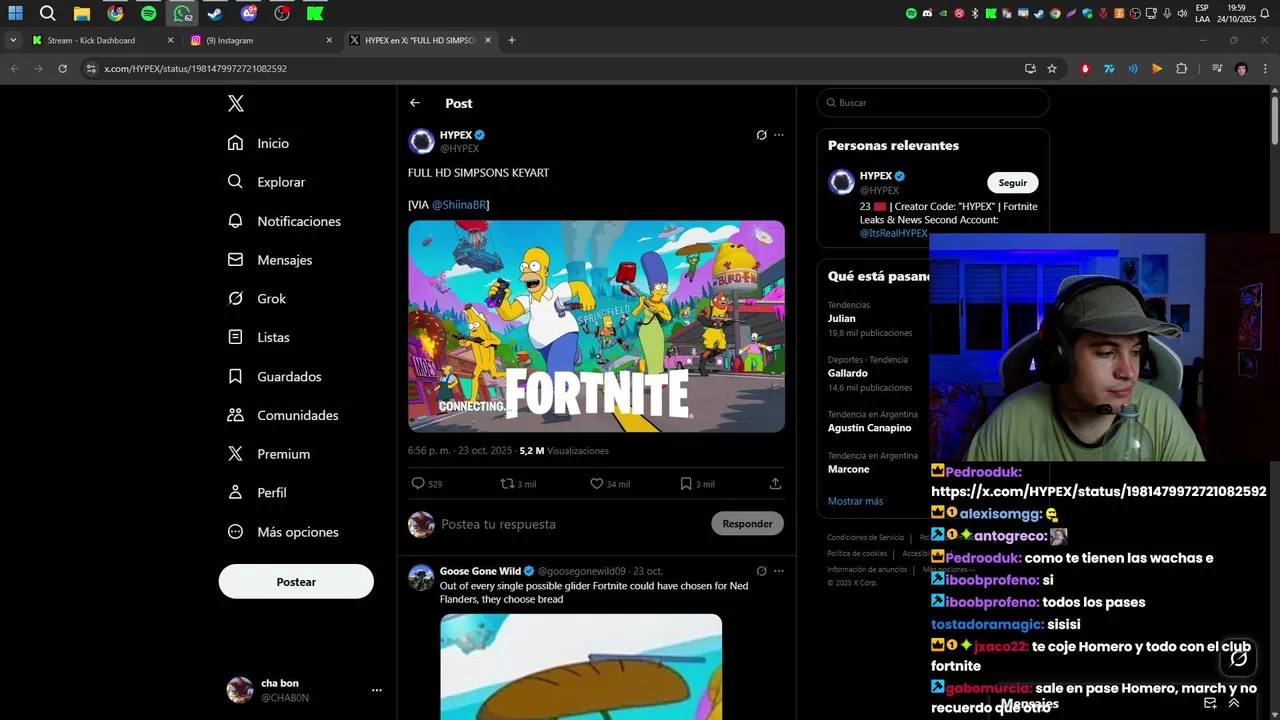Viewport: 1280px width, 720px height.
Task: Like the HYPEX post via heart icon
Action: click(x=597, y=484)
